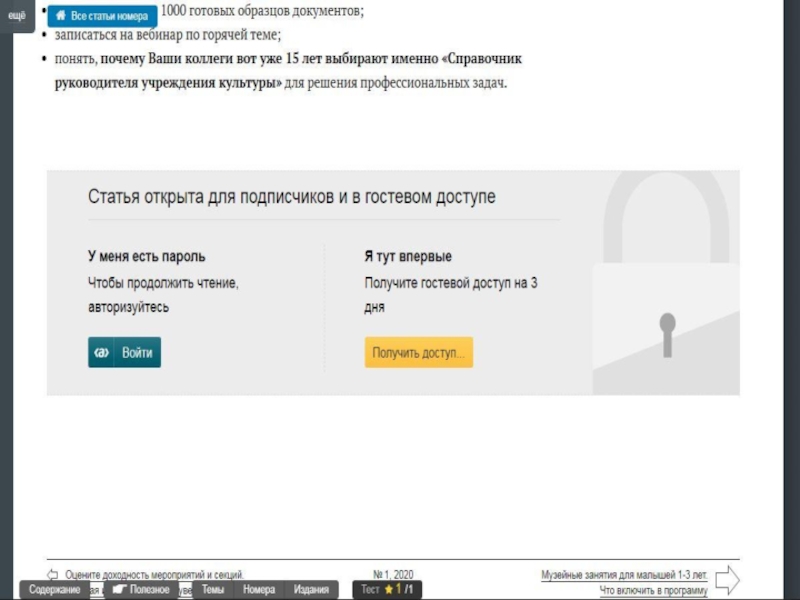Click the bullet 'записаться на вебинар по горячей теме'
Image resolution: width=800 pixels, height=600 pixels.
(168, 35)
